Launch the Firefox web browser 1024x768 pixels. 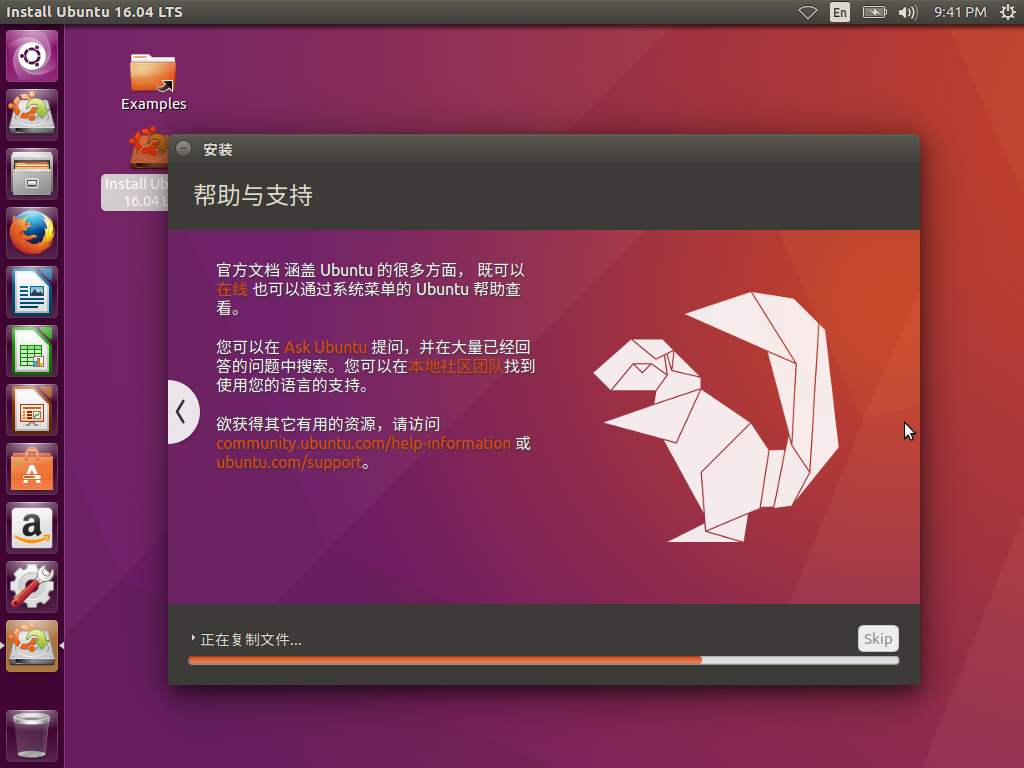point(32,232)
